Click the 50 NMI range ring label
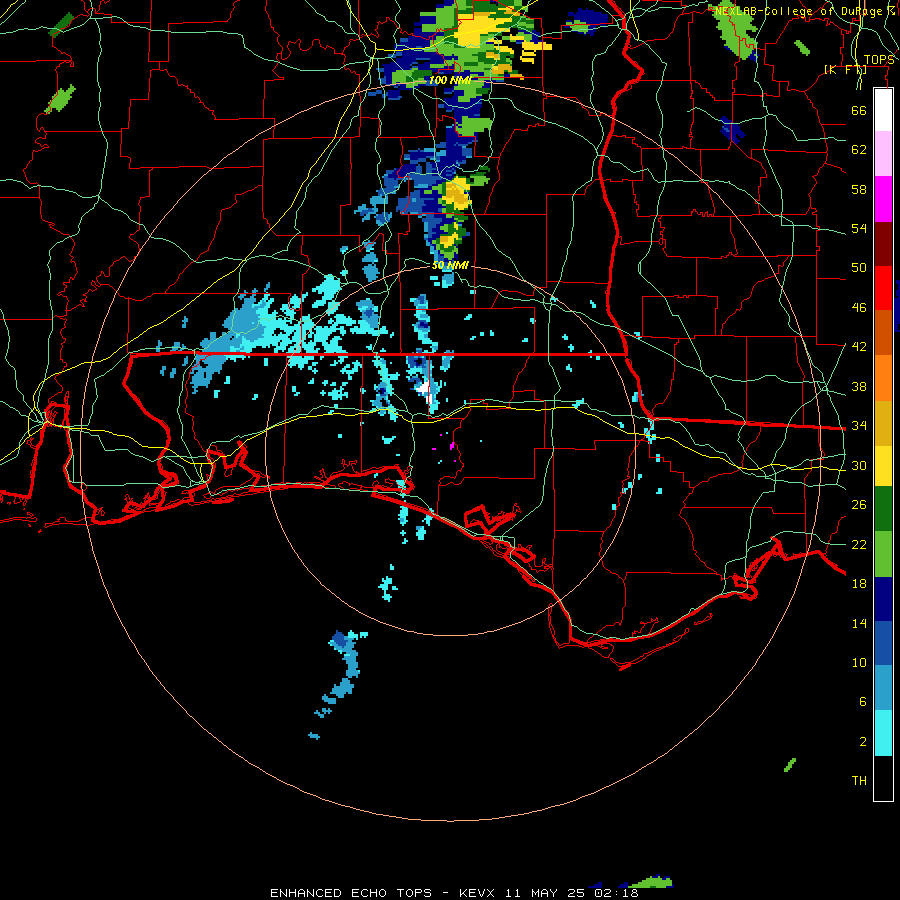 450,265
